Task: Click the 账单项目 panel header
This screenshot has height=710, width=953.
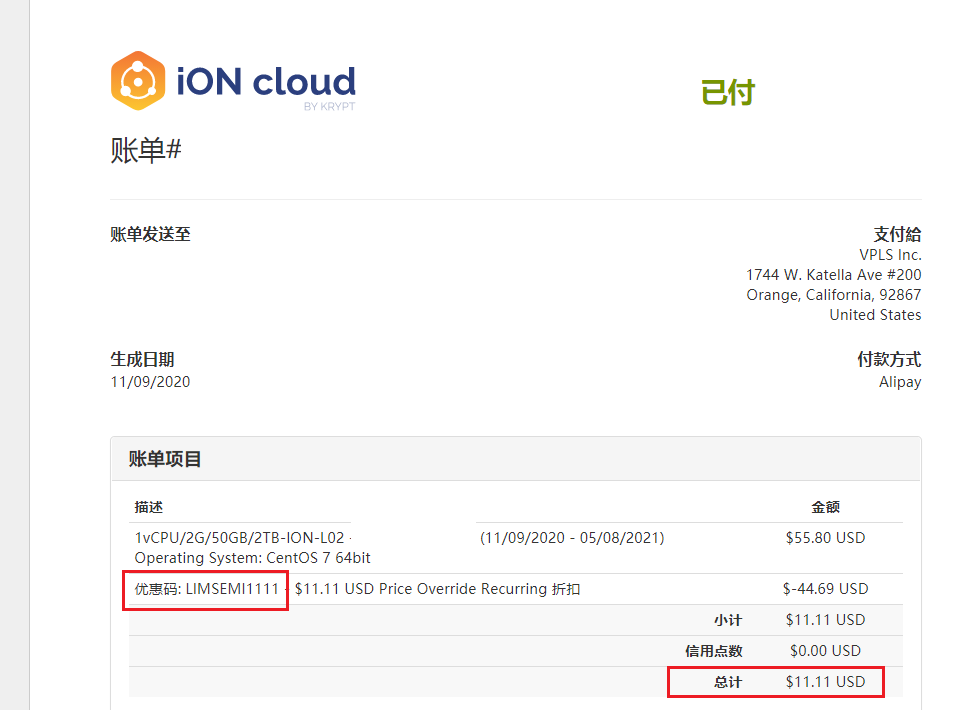Action: click(166, 460)
